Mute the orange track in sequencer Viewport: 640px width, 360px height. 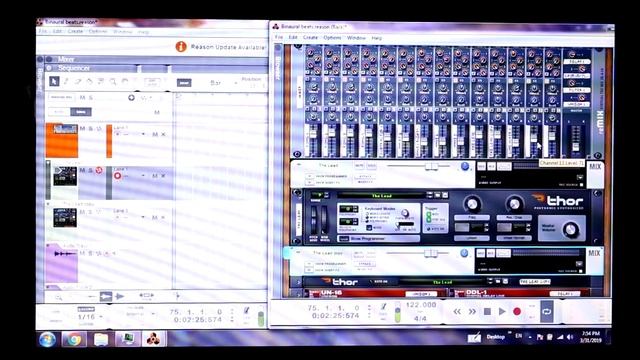82,129
